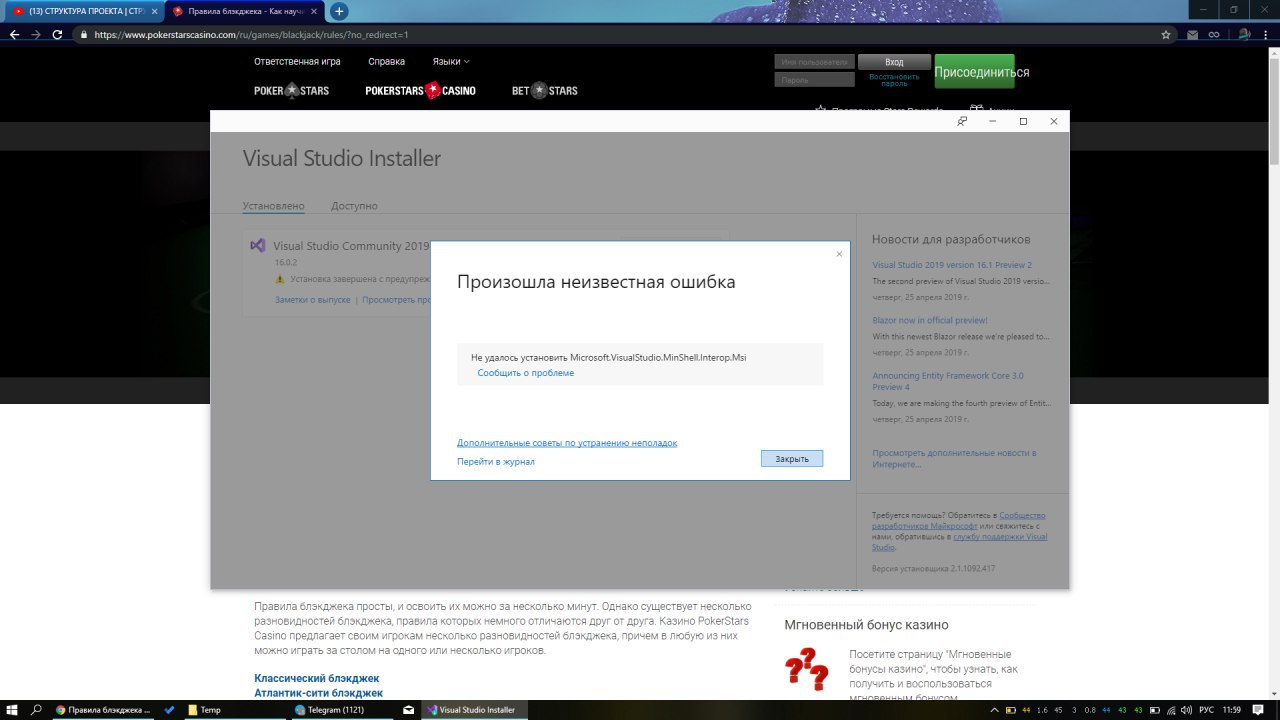Expand the Языки language dropdown

coord(451,61)
